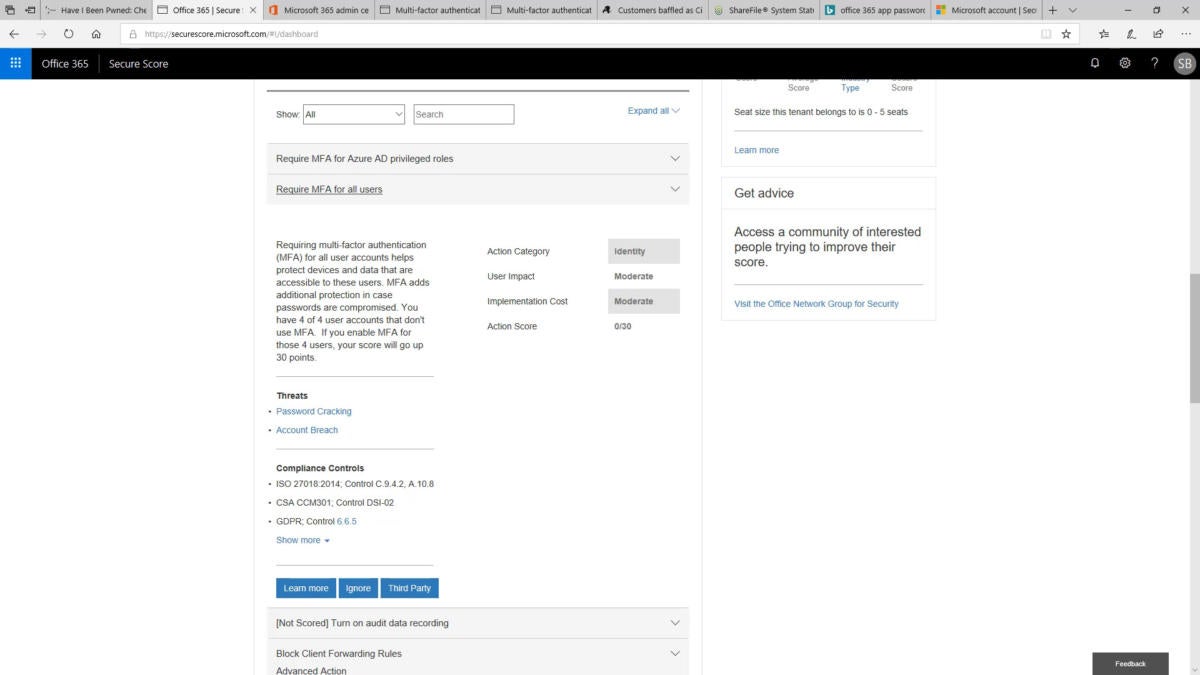View site security padlock in address bar
The height and width of the screenshot is (675, 1200).
(132, 33)
